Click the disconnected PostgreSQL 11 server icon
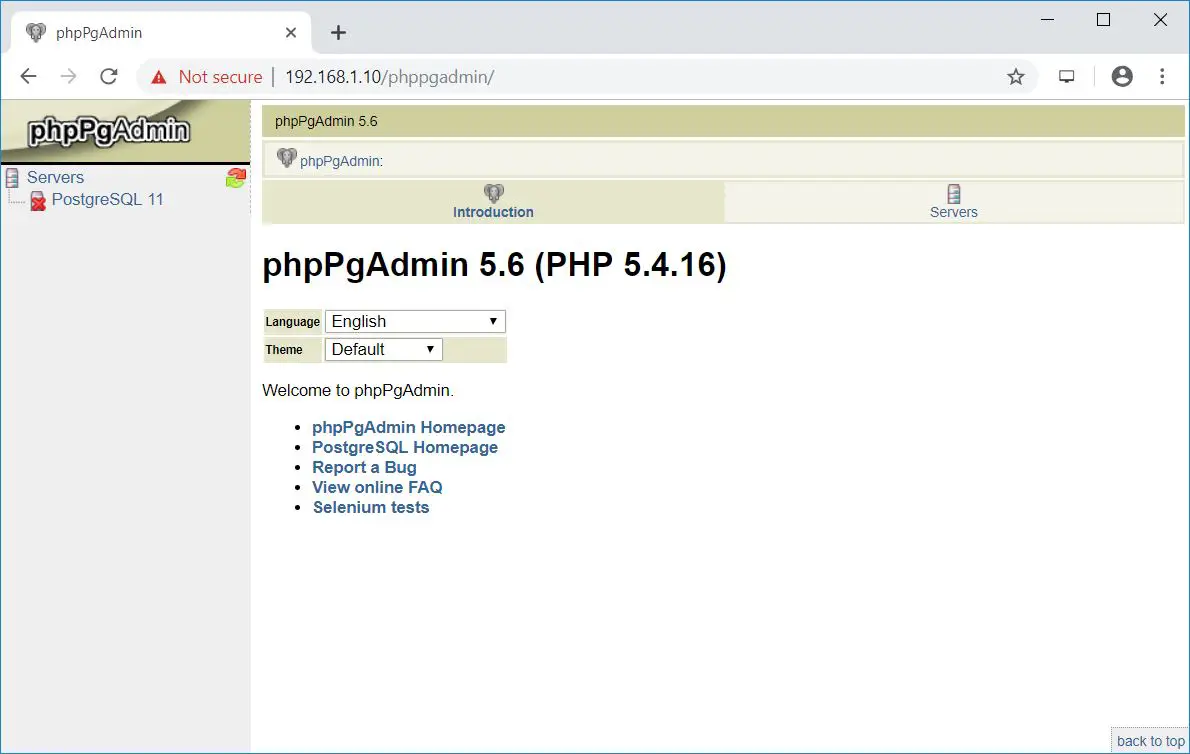Image resolution: width=1190 pixels, height=754 pixels. click(38, 200)
